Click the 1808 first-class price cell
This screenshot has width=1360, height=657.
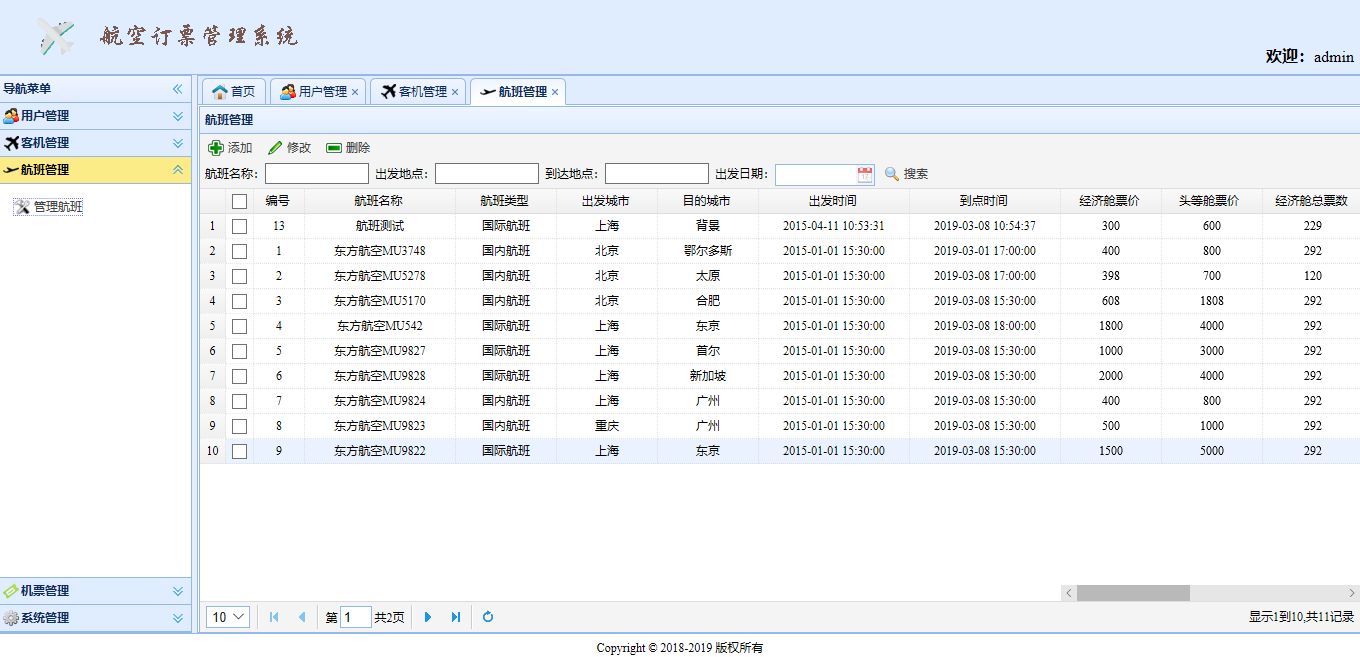coord(1211,301)
